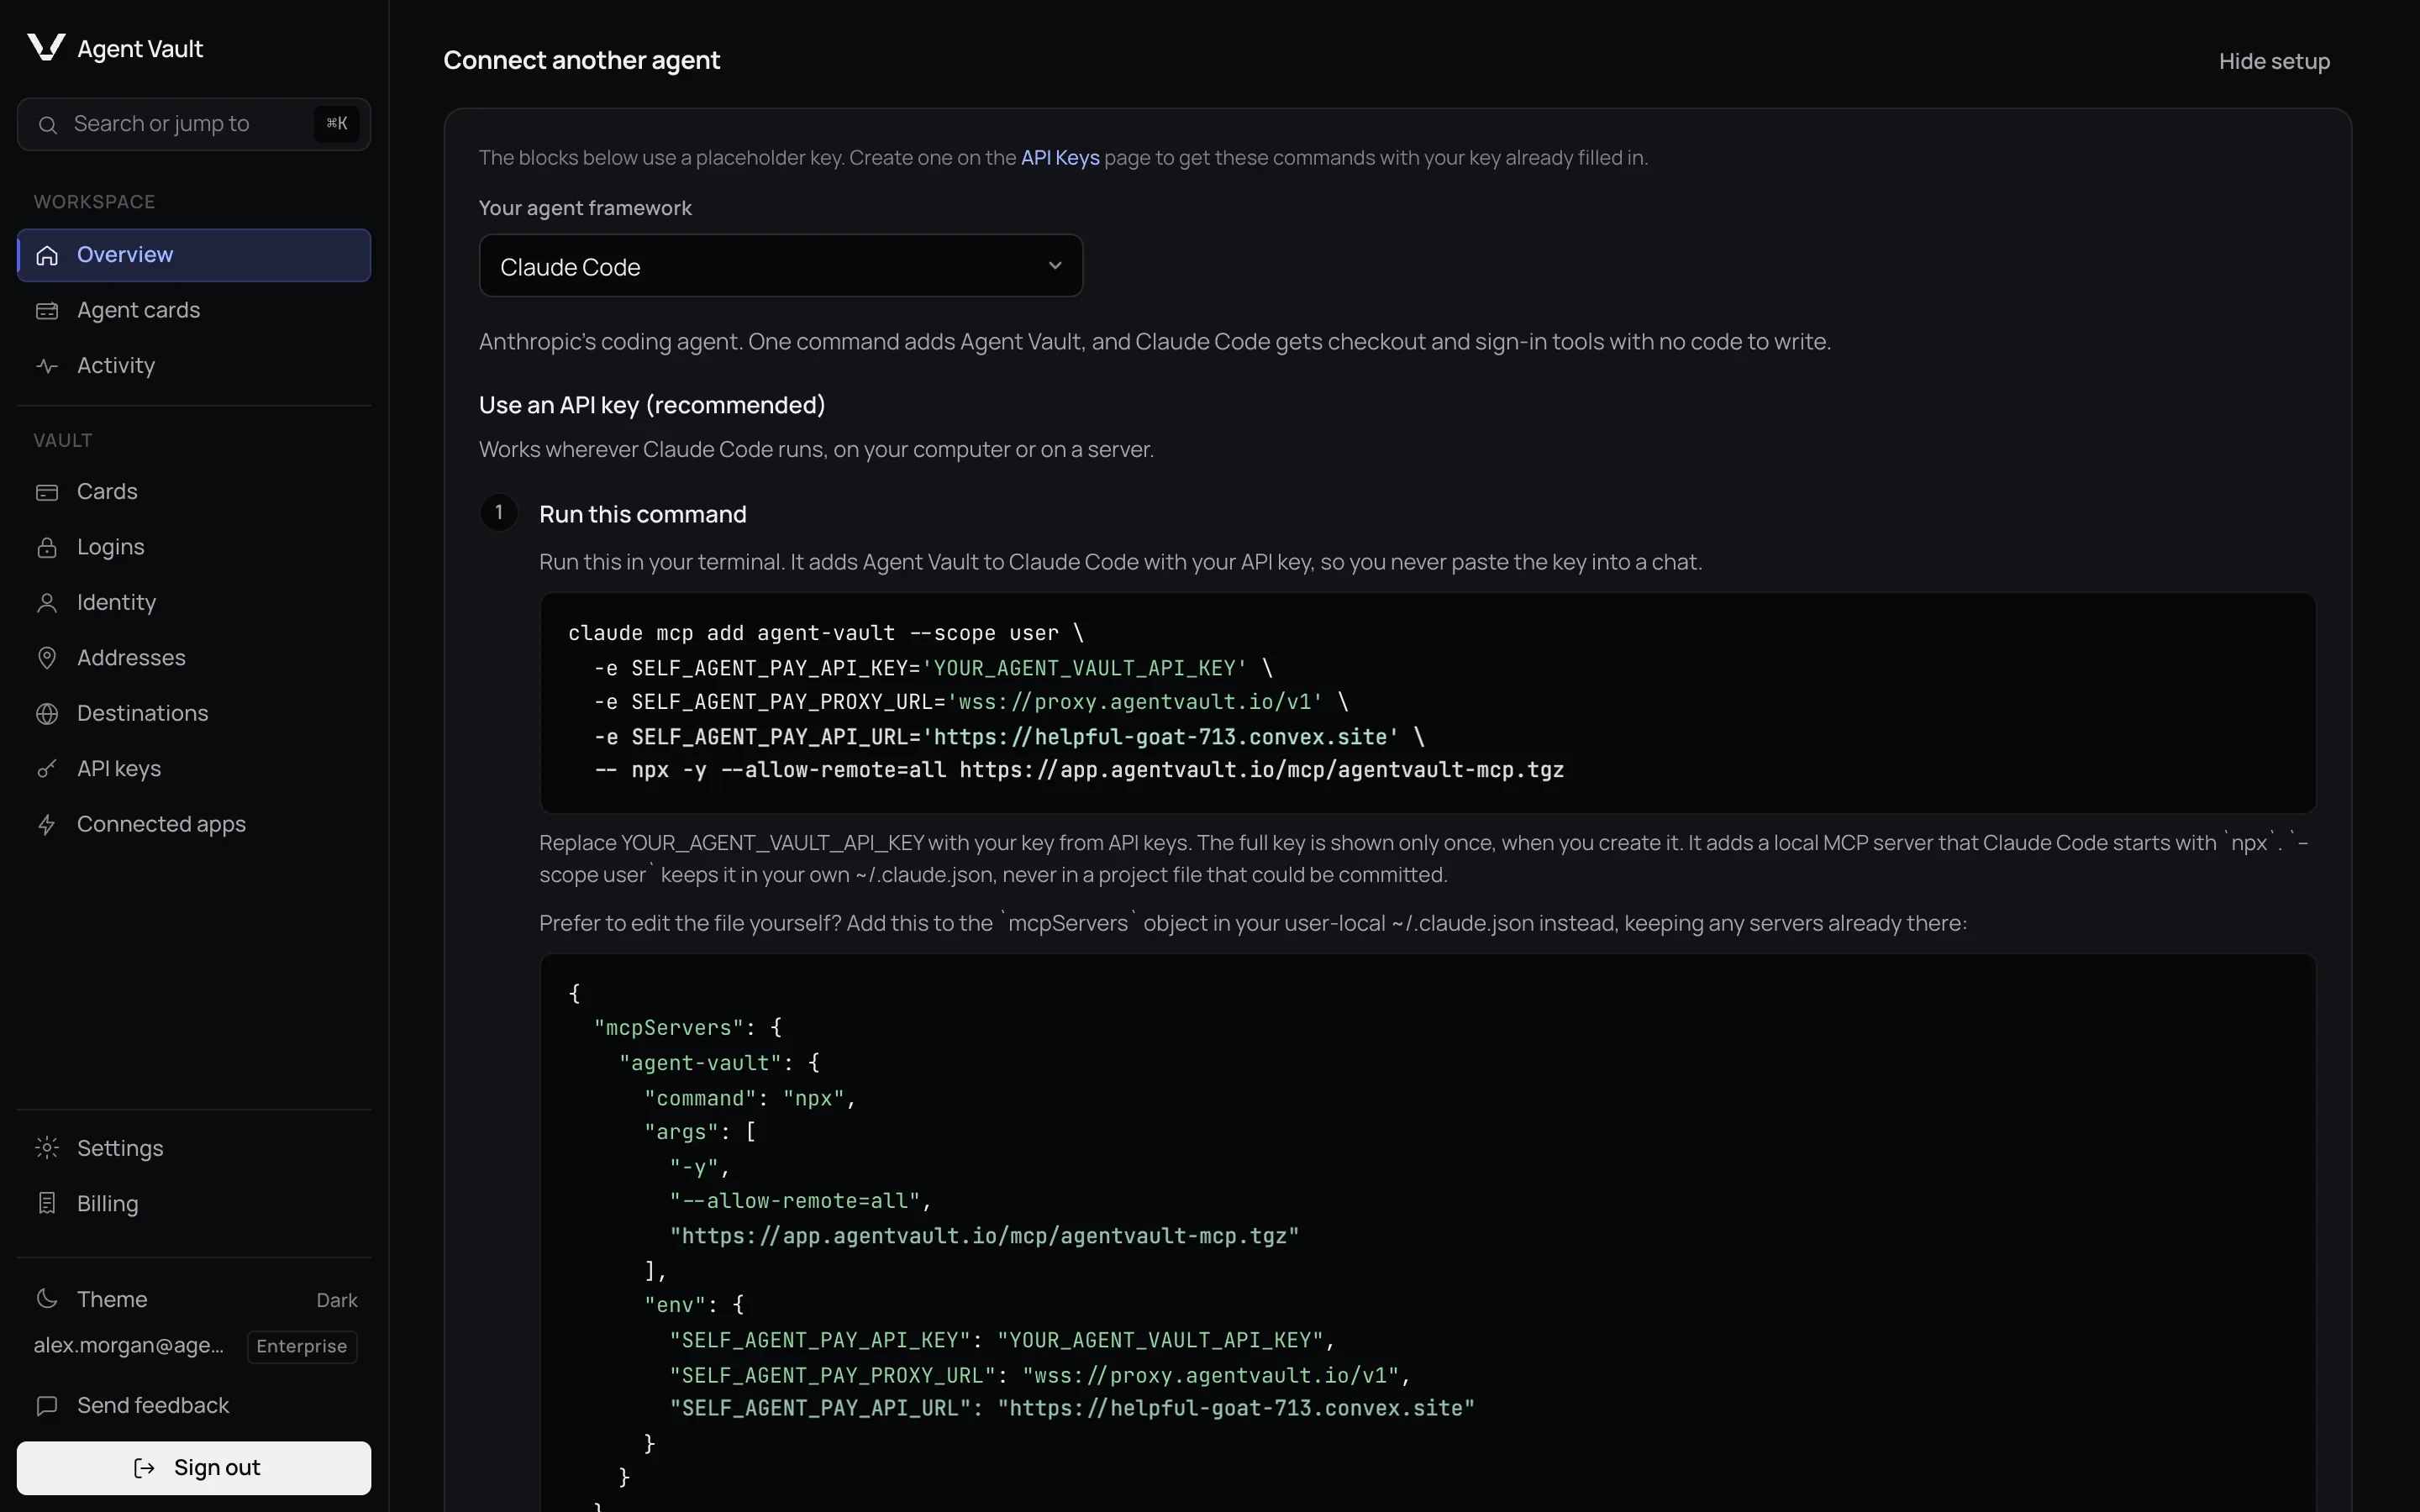Follow the API Keys link in description
The width and height of the screenshot is (2420, 1512).
click(x=1060, y=158)
